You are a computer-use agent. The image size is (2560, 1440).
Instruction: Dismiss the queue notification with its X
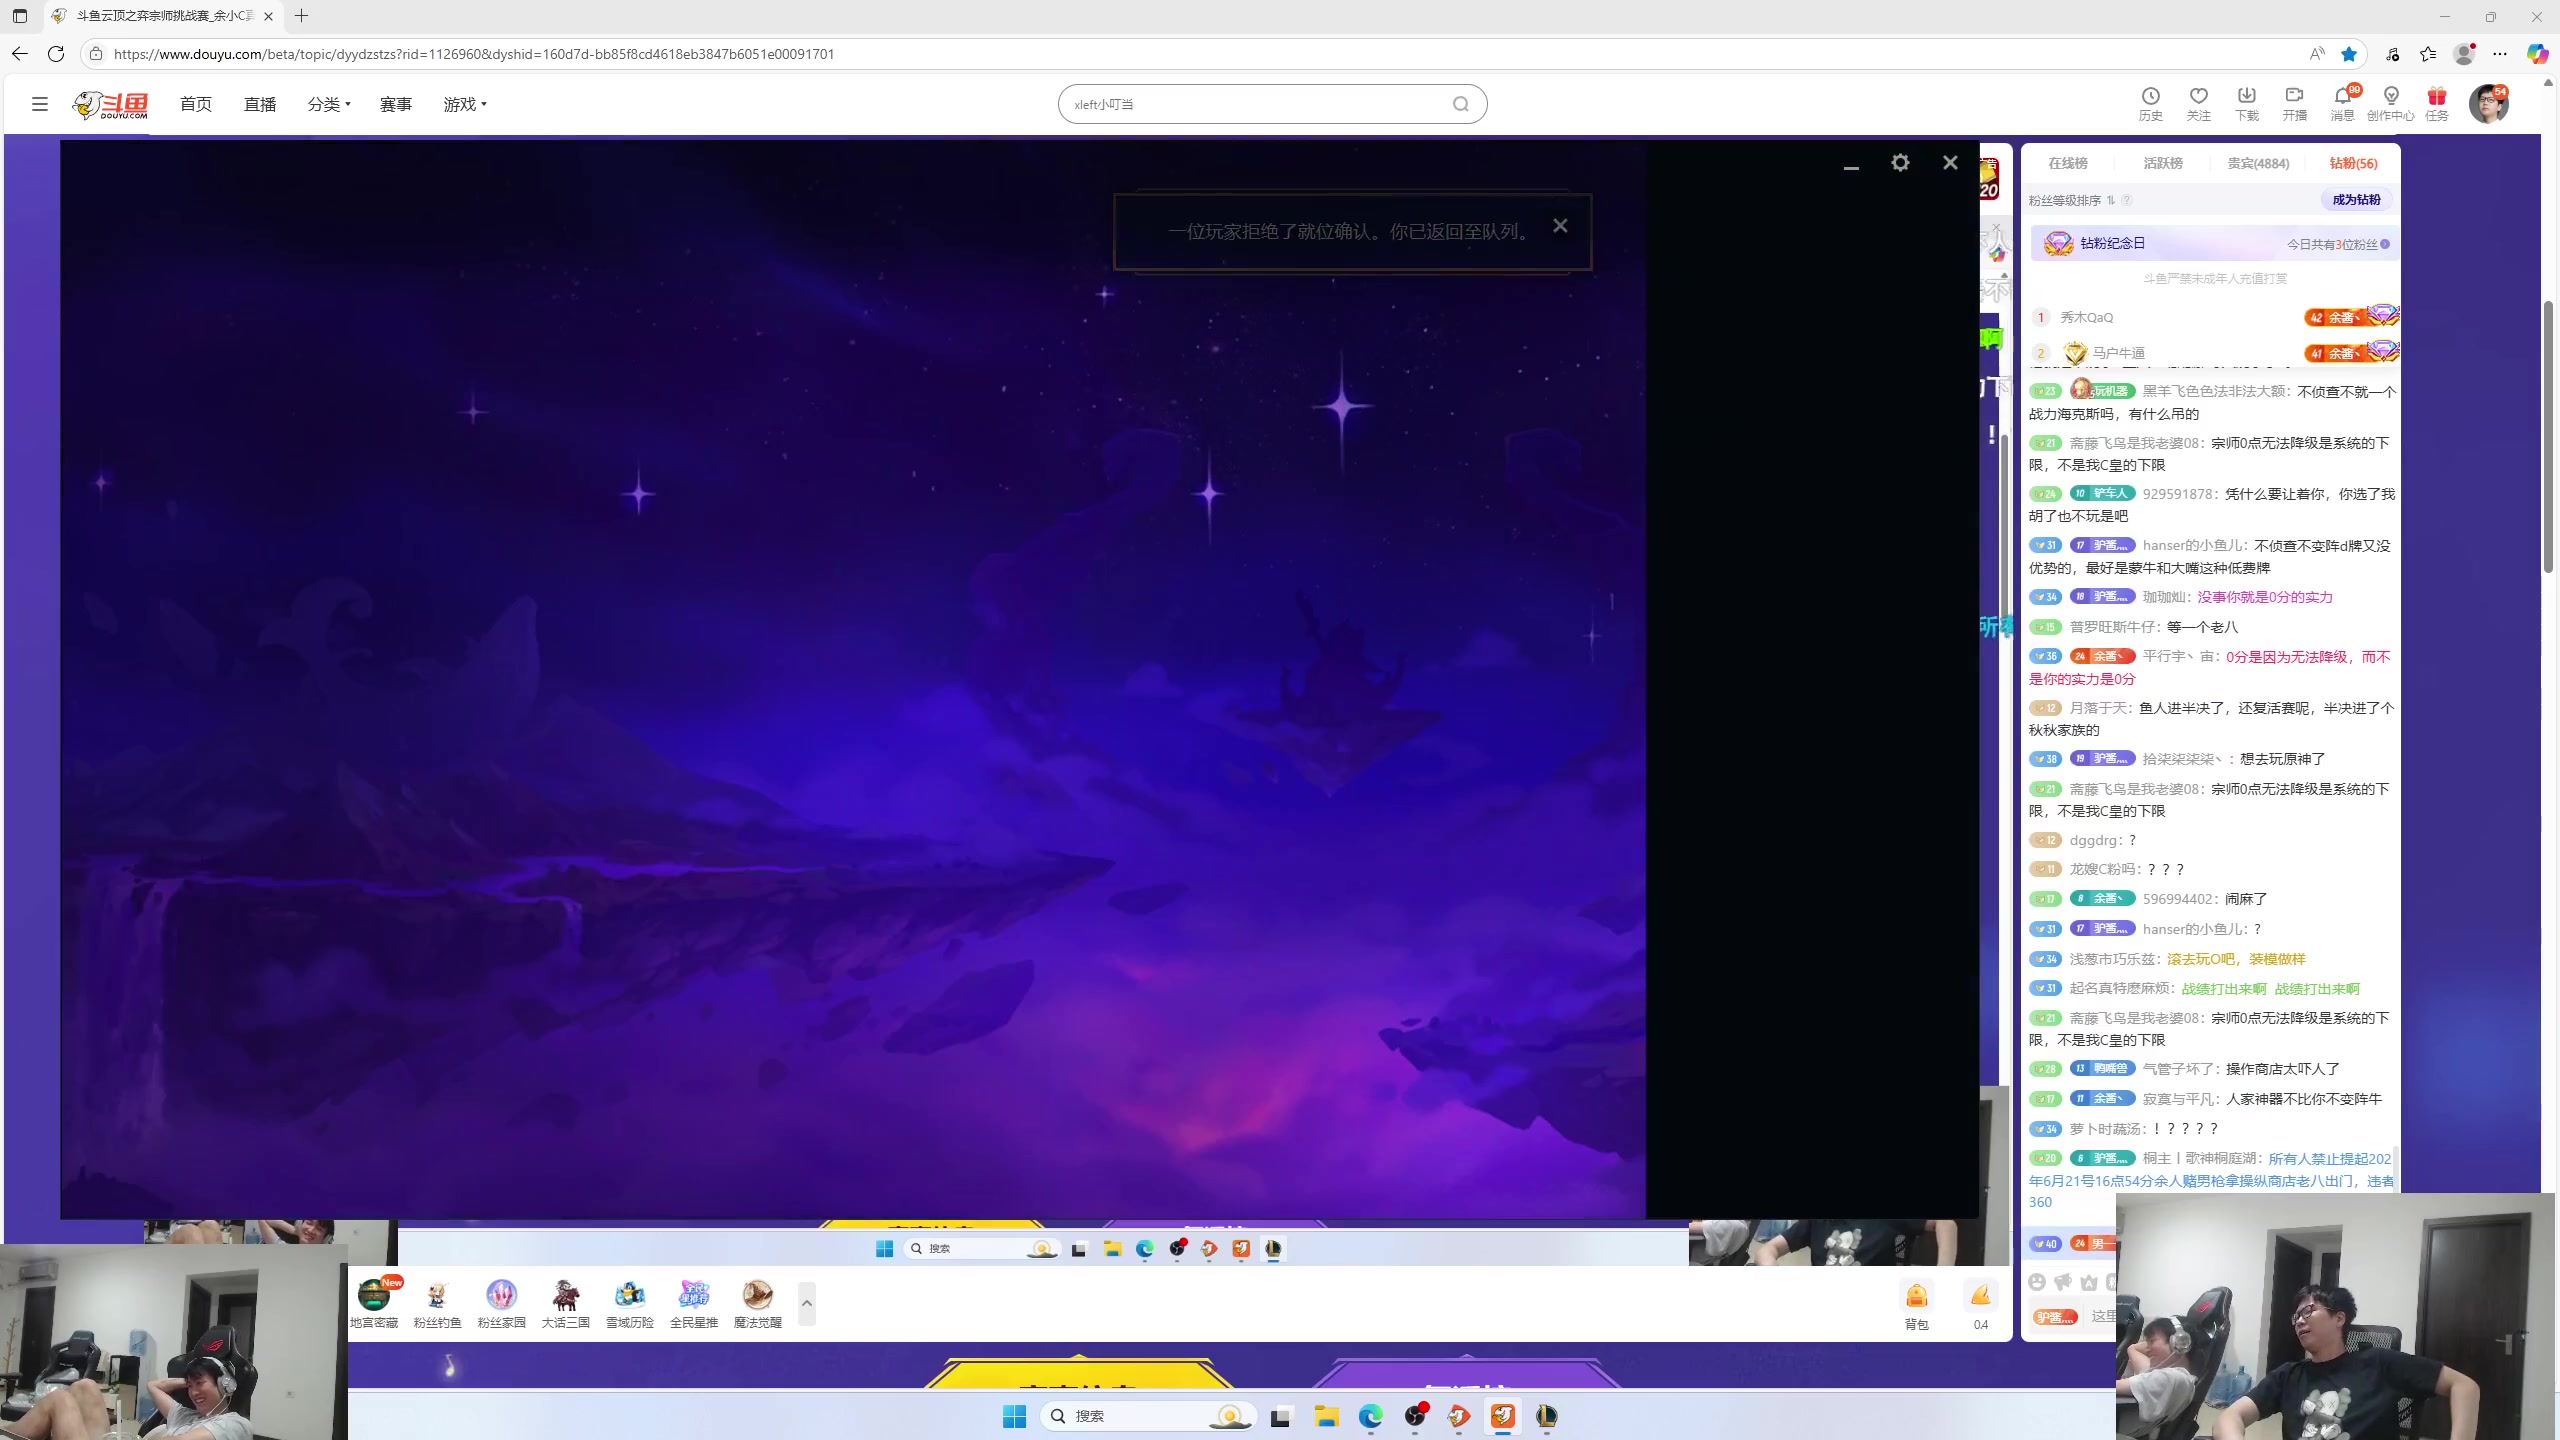[1560, 226]
